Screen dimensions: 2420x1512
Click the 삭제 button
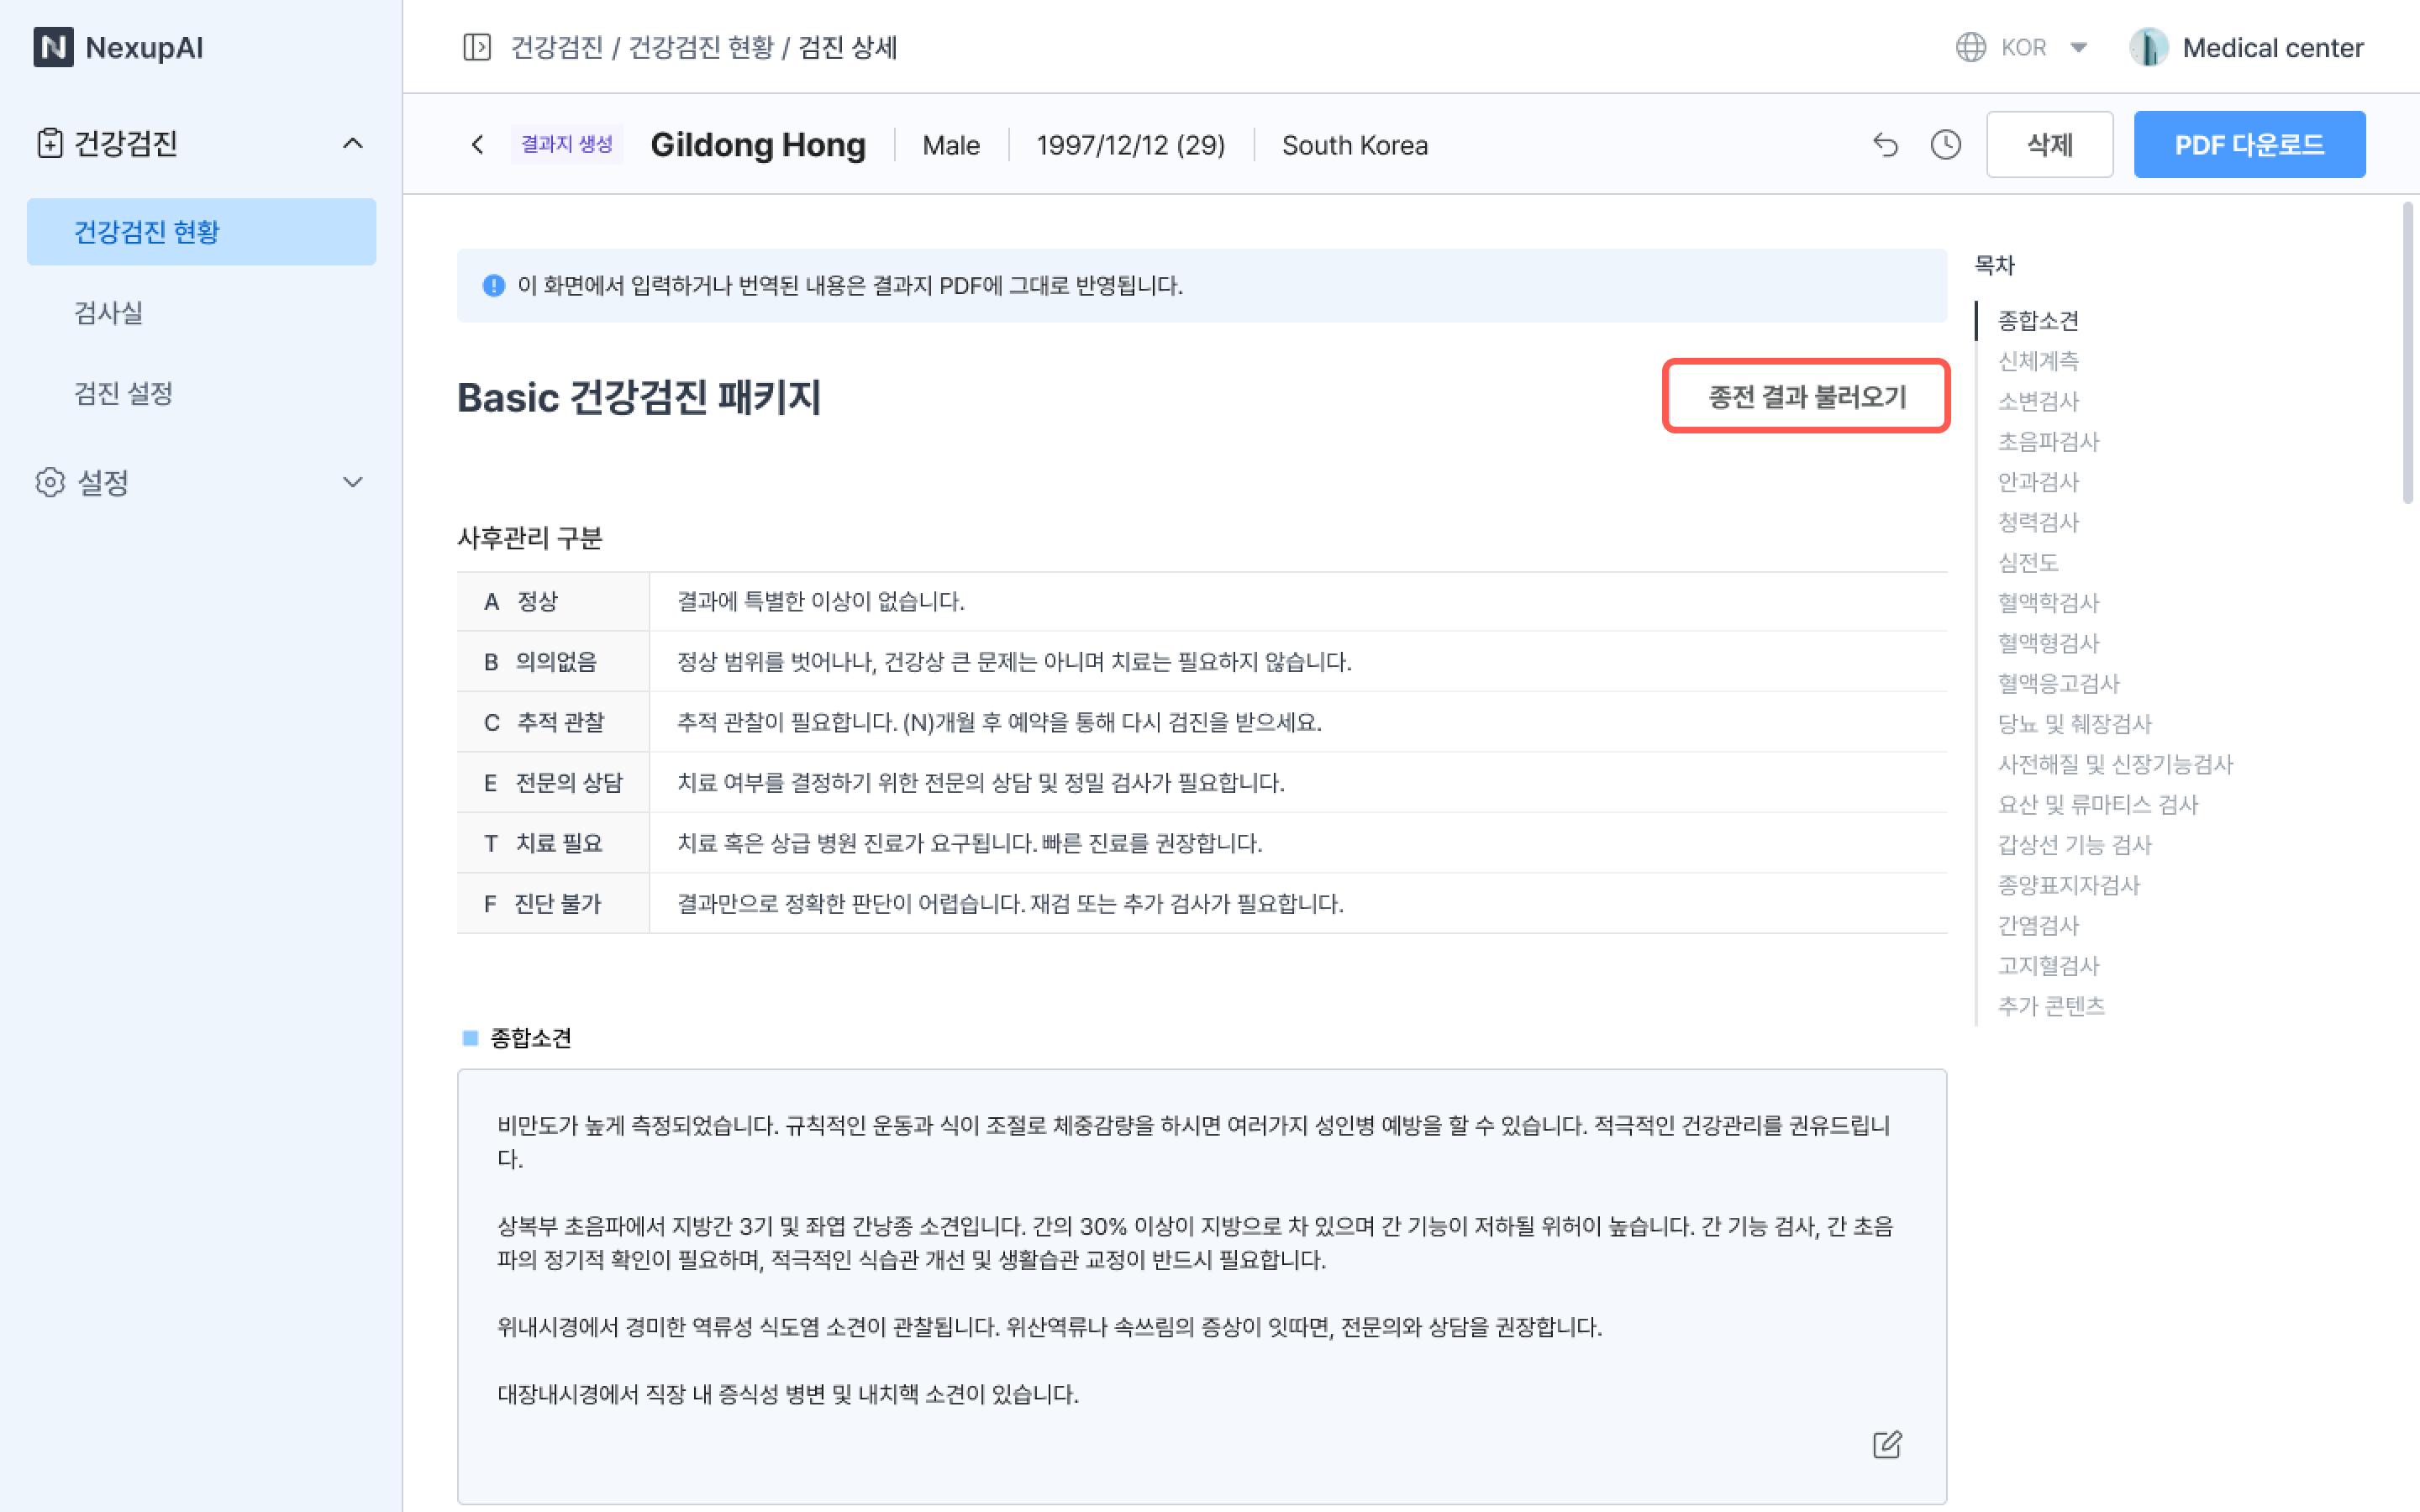pyautogui.click(x=2049, y=145)
